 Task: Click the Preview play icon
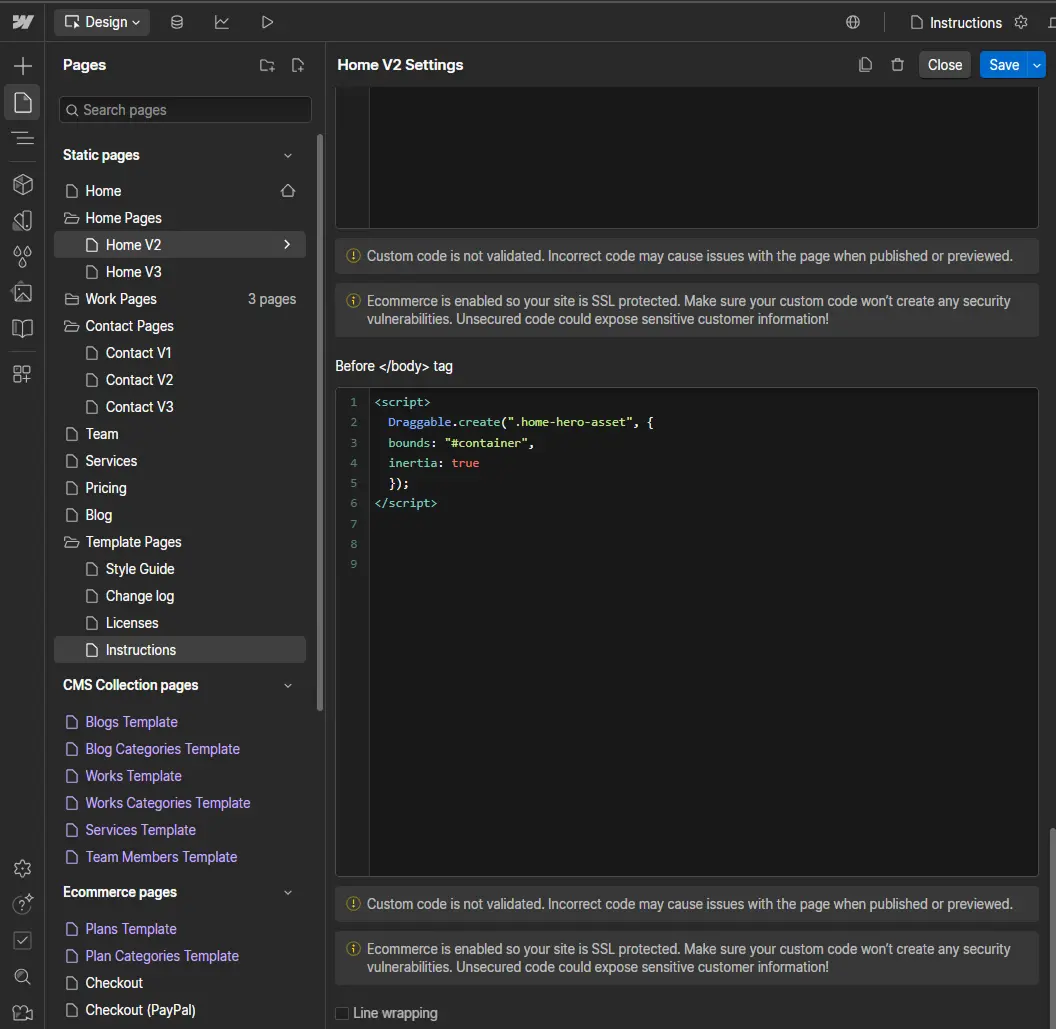[266, 22]
